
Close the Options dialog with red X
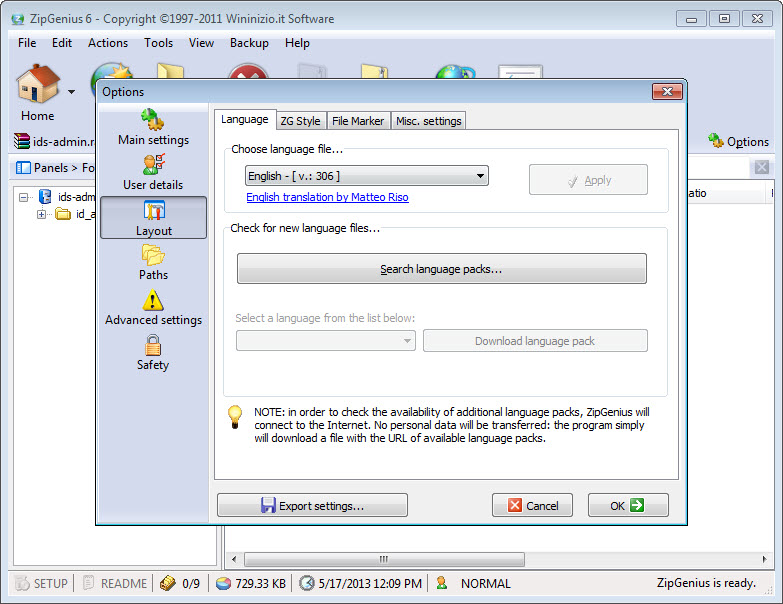pos(667,91)
